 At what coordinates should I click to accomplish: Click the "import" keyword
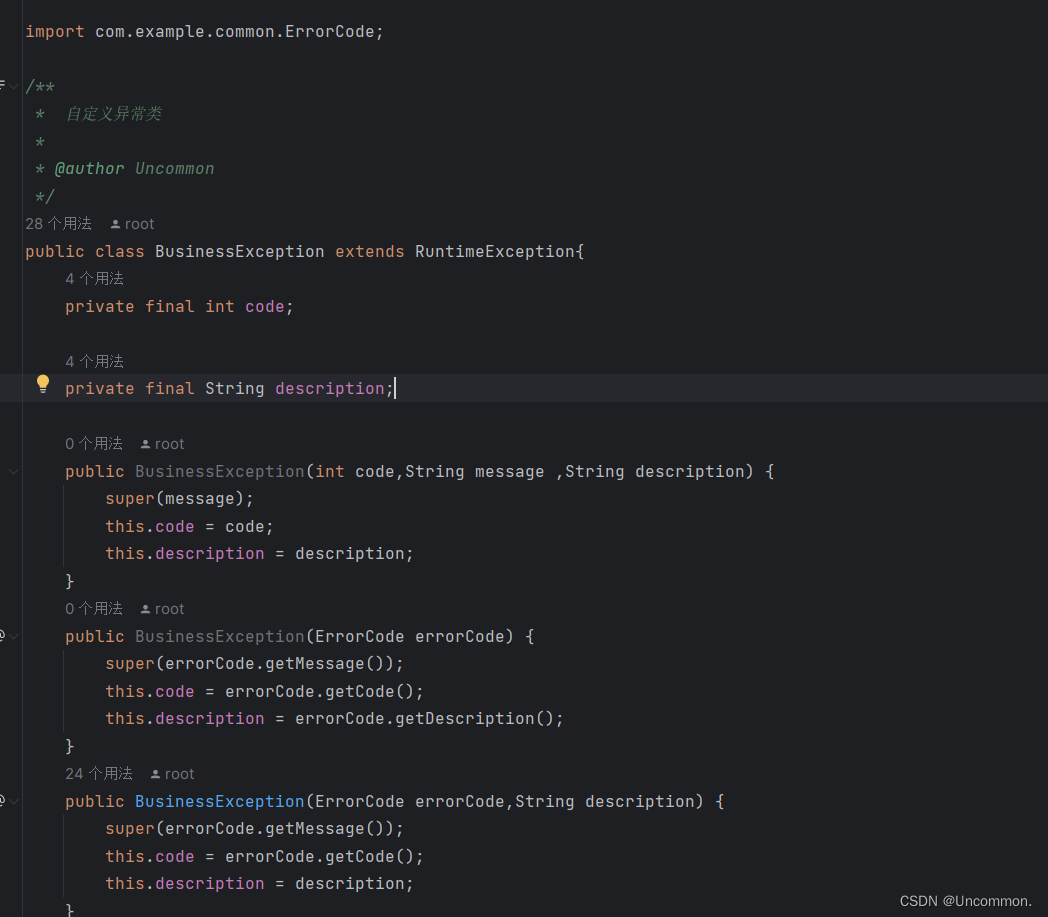(x=55, y=31)
